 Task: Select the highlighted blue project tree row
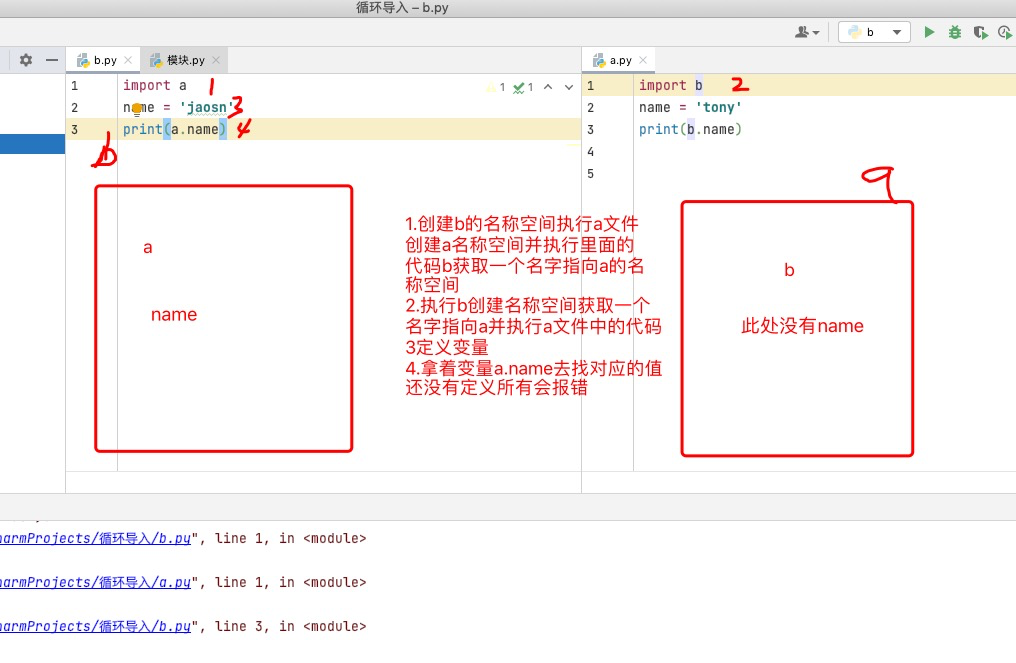coord(32,144)
